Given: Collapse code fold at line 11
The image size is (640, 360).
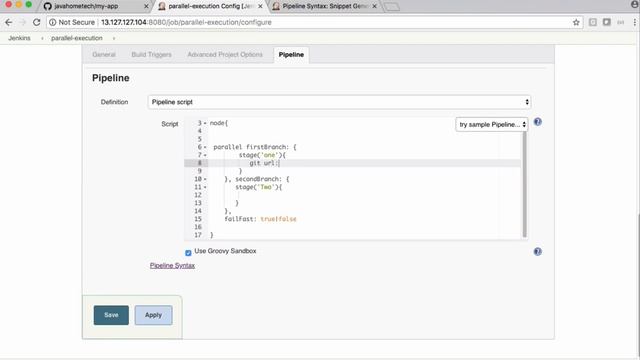Looking at the screenshot, I should [x=205, y=187].
